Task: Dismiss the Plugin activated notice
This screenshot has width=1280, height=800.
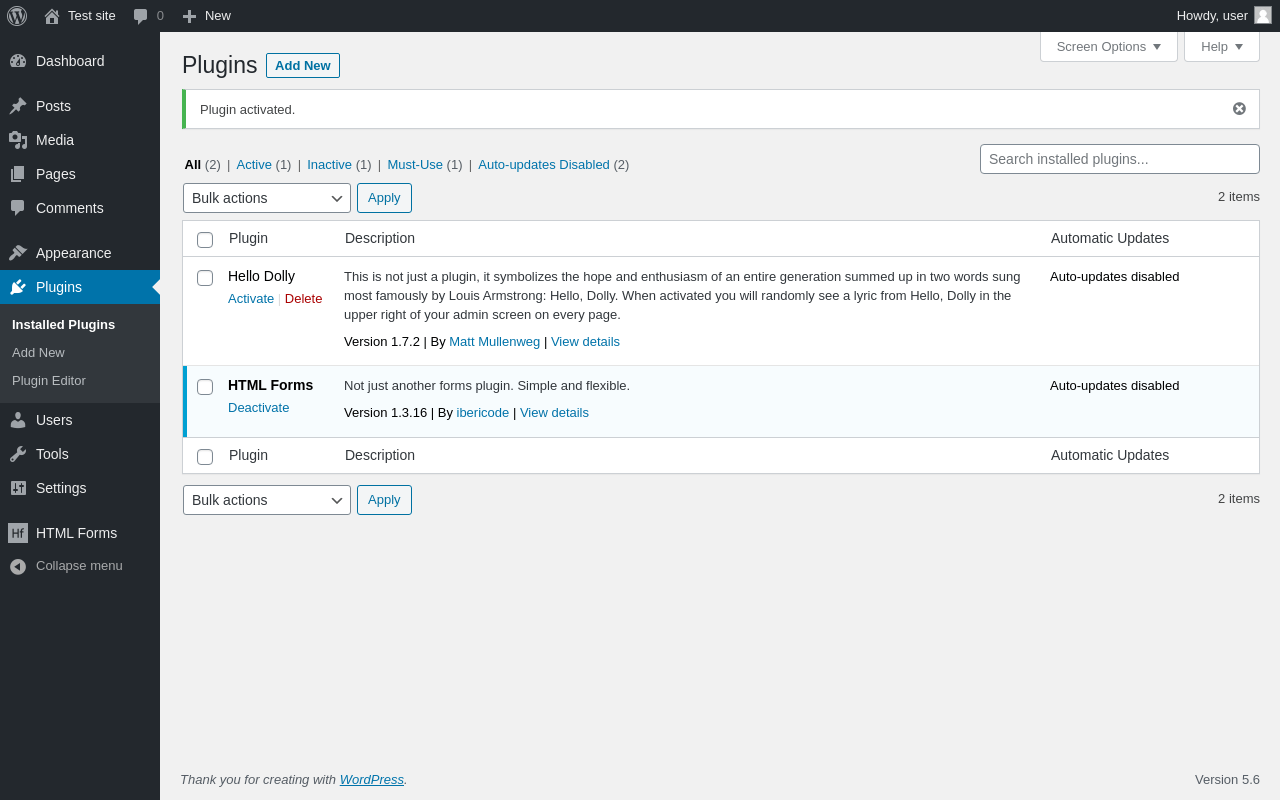Action: [x=1239, y=109]
